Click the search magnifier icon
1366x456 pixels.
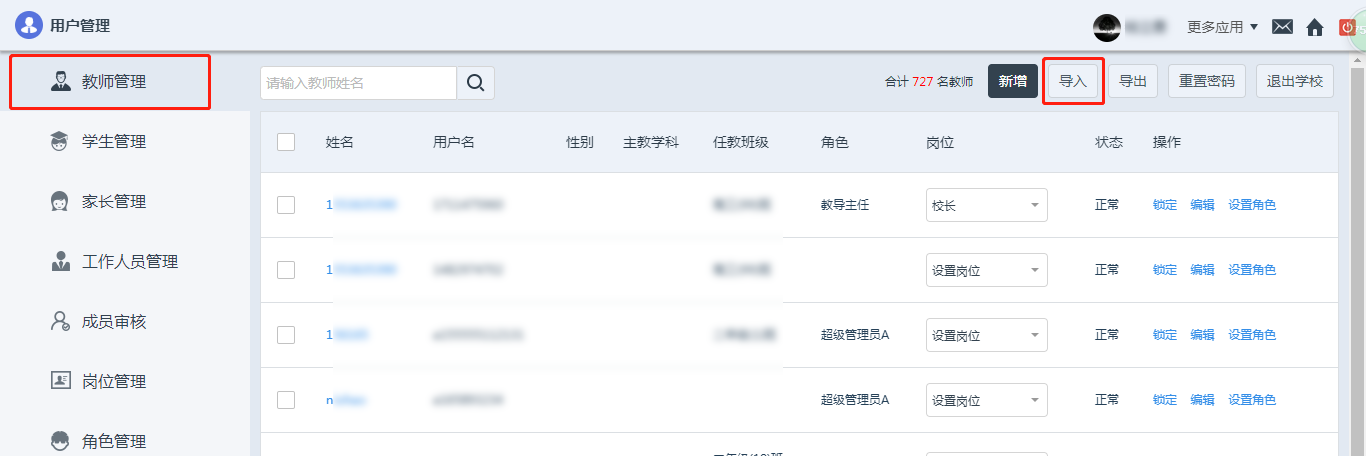[476, 83]
